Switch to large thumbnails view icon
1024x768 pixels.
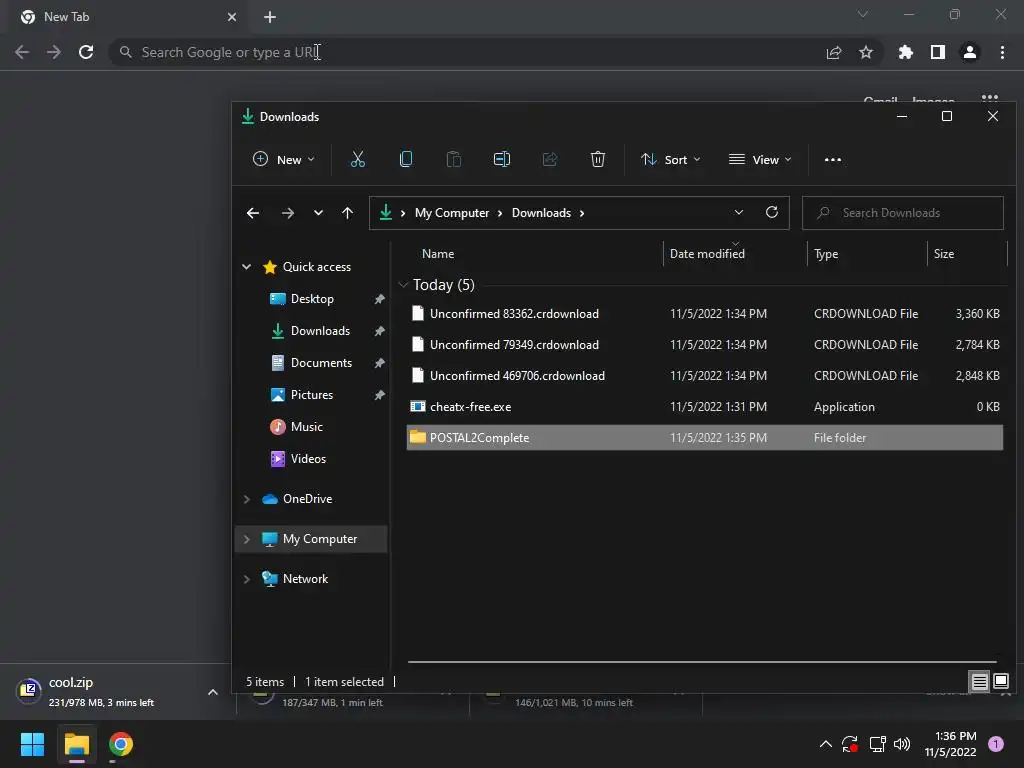pyautogui.click(x=1000, y=682)
